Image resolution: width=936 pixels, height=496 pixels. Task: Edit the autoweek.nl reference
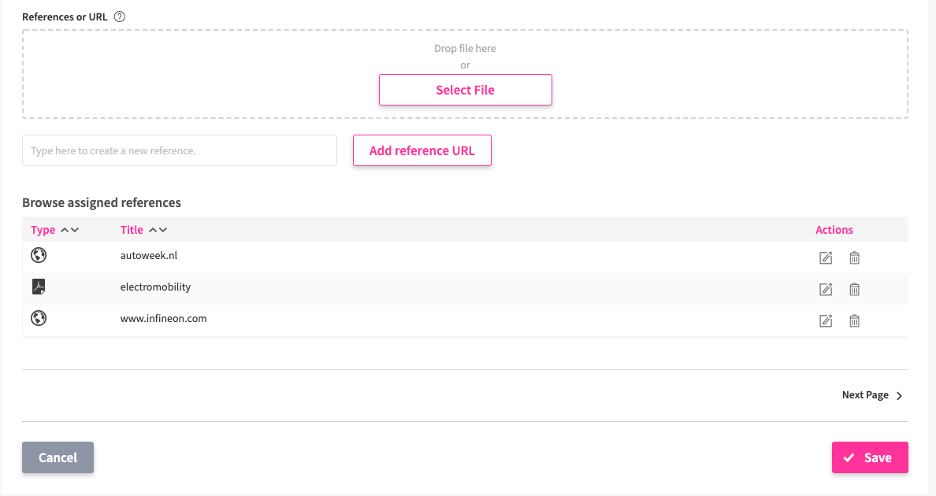[826, 258]
